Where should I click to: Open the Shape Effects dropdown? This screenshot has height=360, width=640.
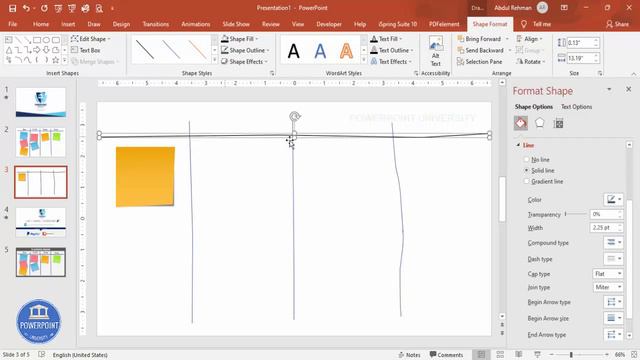244,62
